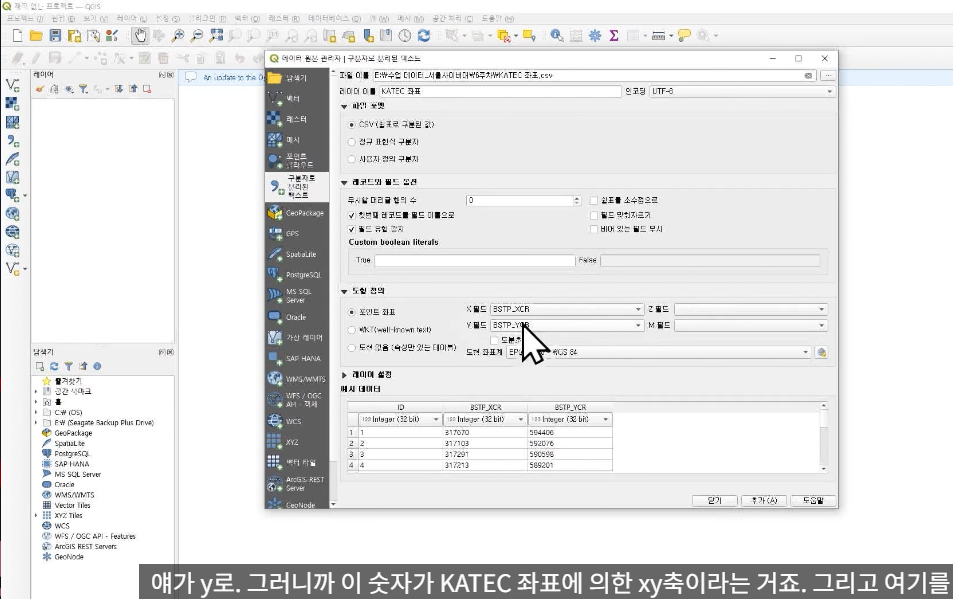
Task: Collapse the File Format section
Action: [x=344, y=106]
